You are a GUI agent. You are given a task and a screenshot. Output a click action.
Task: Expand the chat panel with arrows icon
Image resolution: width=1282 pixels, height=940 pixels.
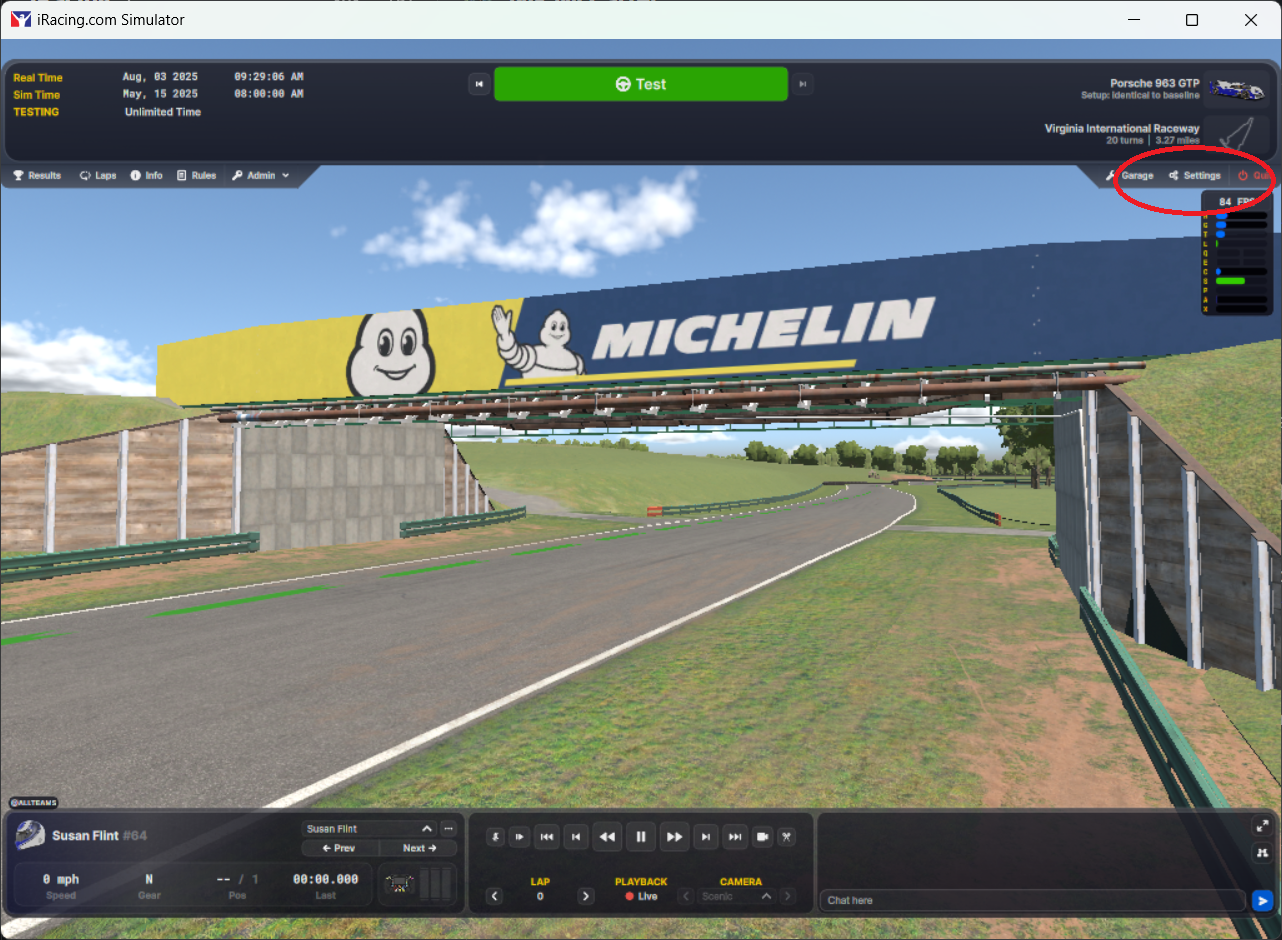coord(1262,826)
